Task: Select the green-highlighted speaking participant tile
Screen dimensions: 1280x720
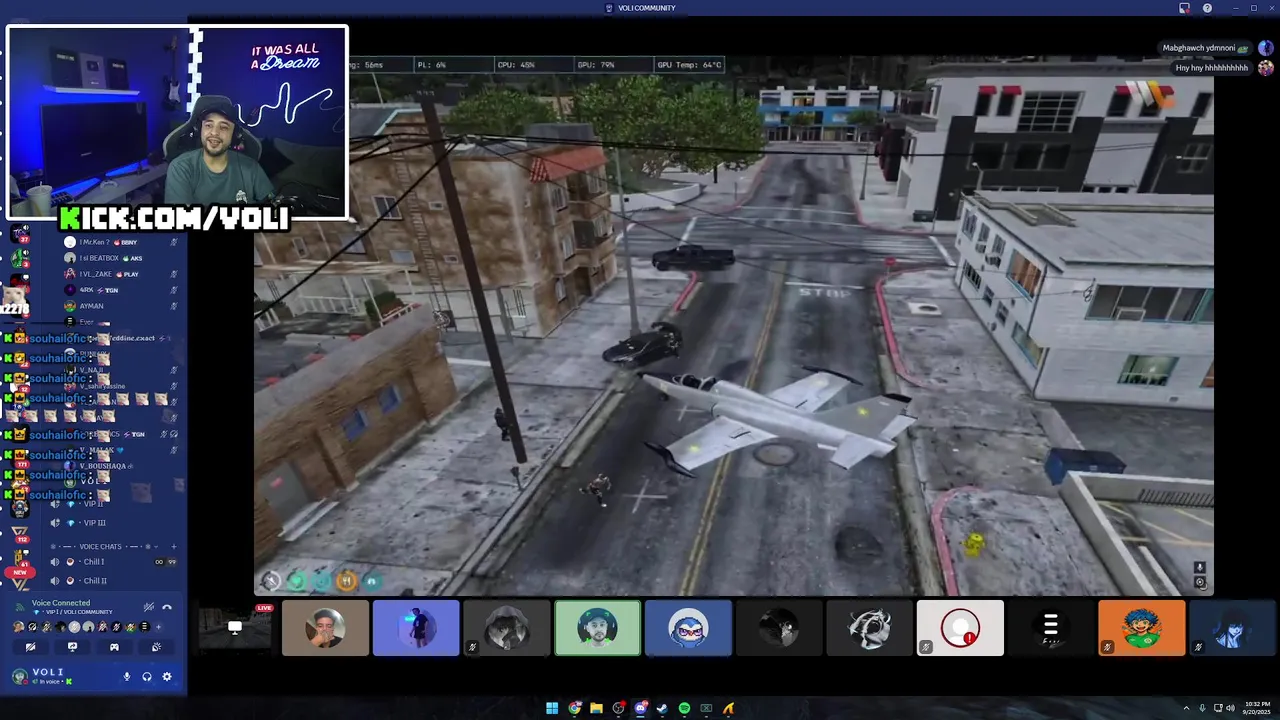Action: click(597, 628)
